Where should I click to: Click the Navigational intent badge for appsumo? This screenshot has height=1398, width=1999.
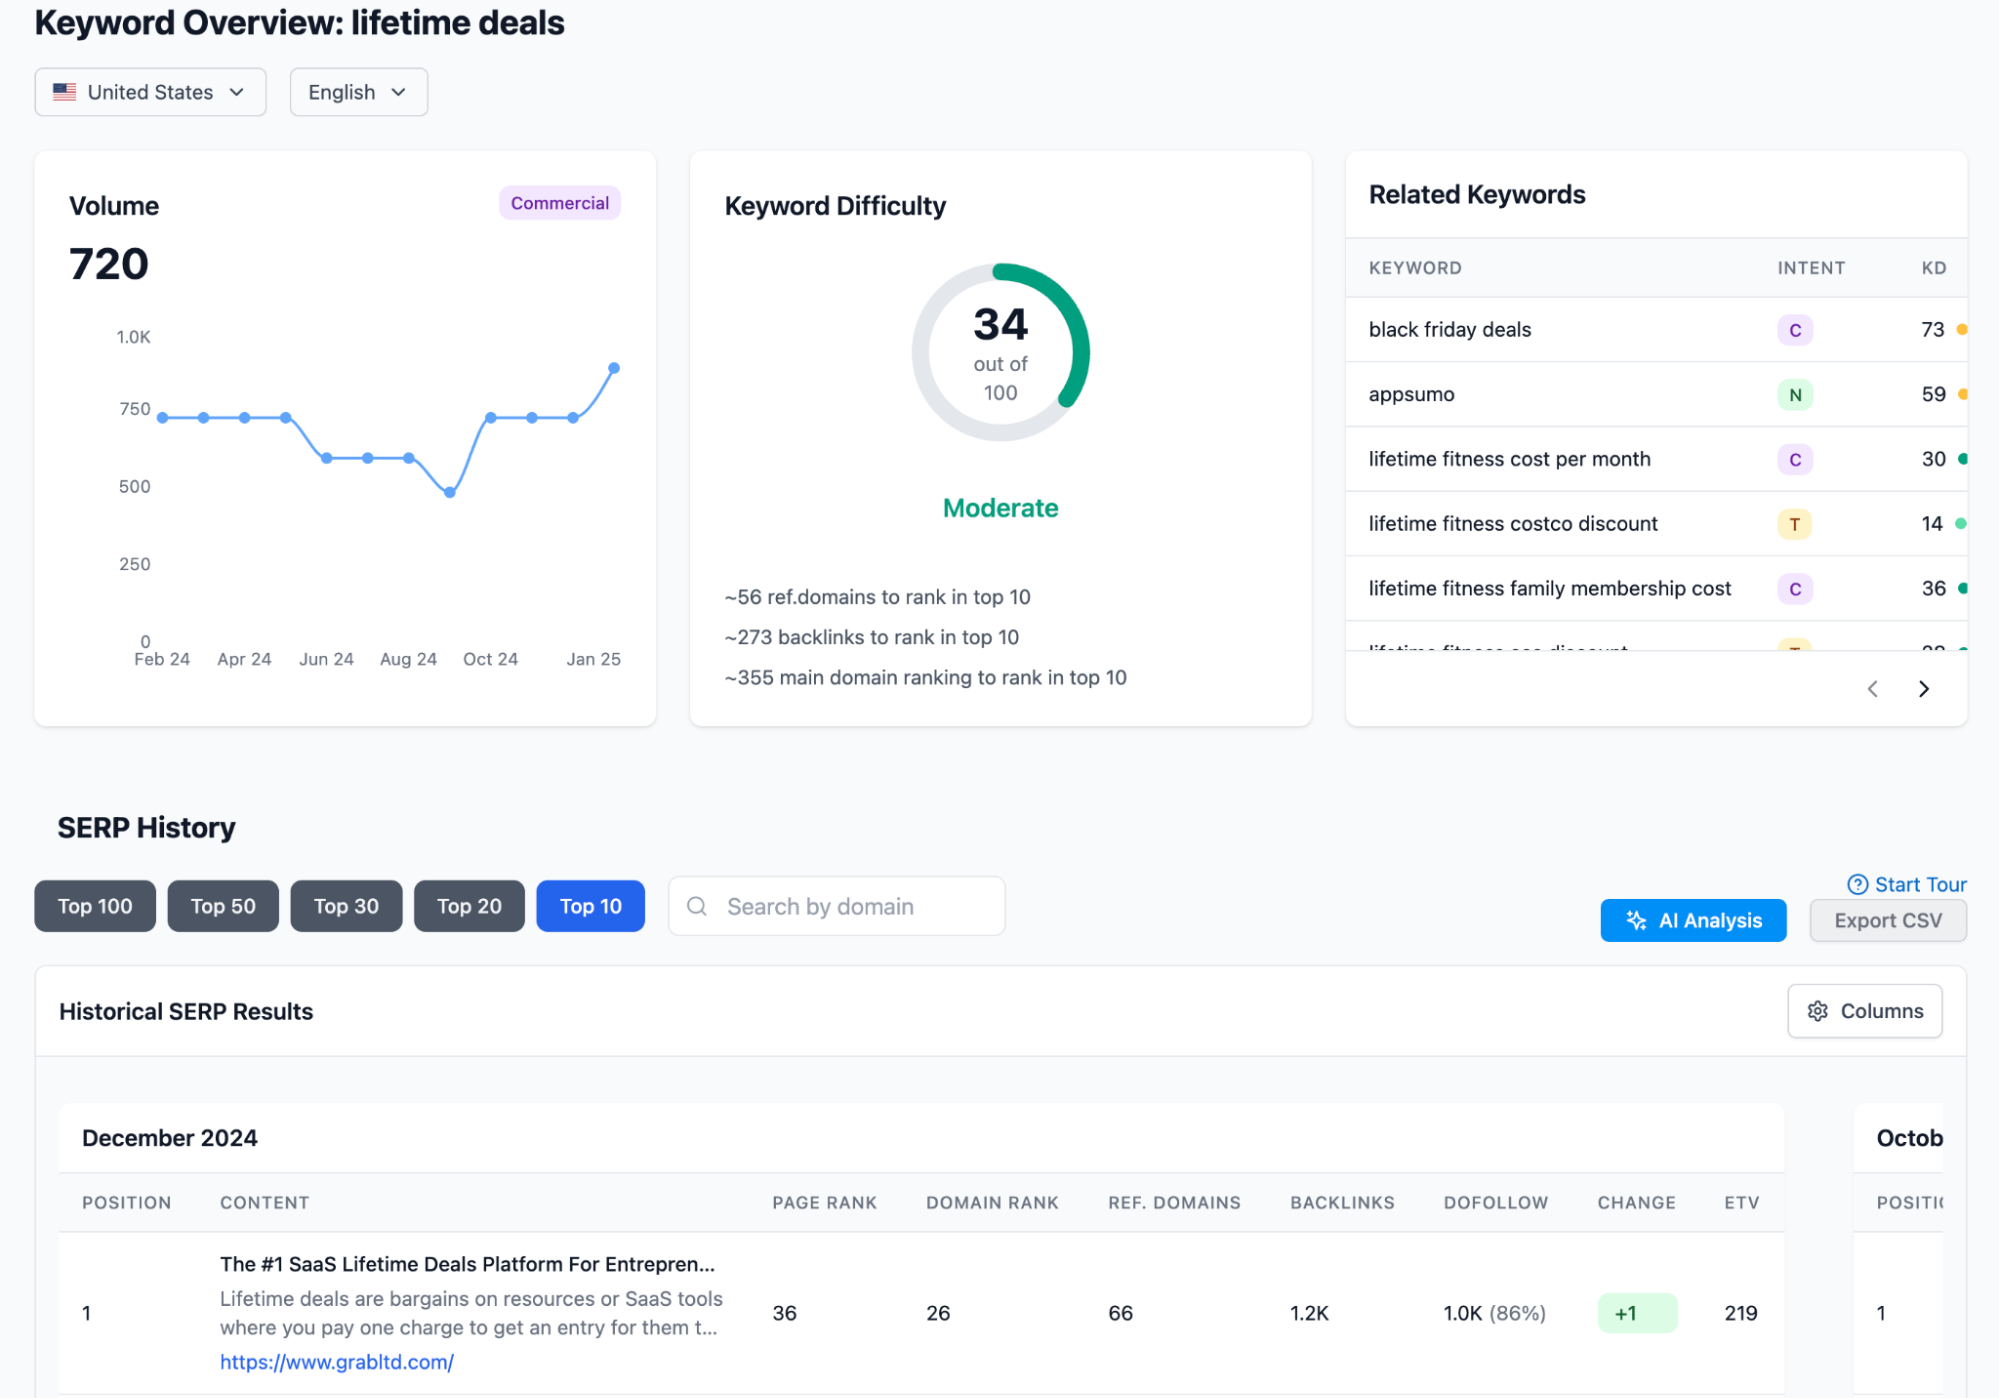pos(1795,394)
